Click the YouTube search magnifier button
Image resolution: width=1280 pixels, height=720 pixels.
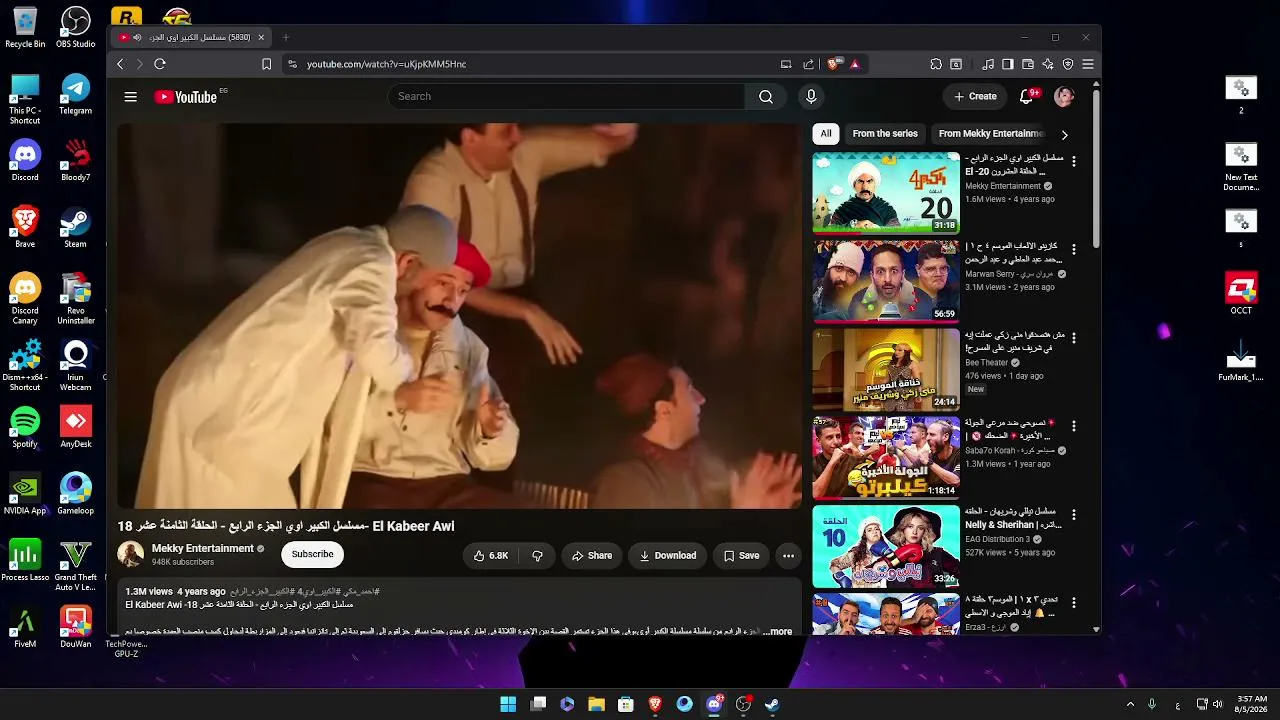click(765, 97)
